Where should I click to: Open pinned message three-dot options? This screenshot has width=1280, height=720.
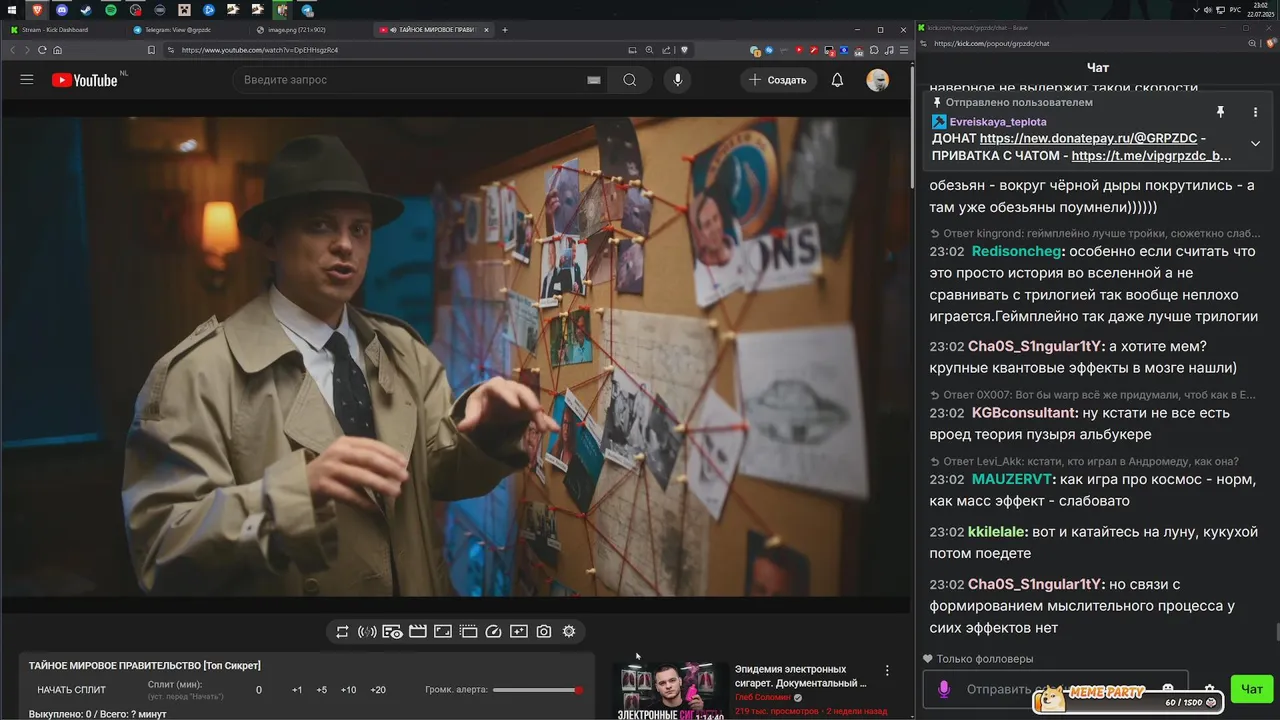[x=1255, y=112]
